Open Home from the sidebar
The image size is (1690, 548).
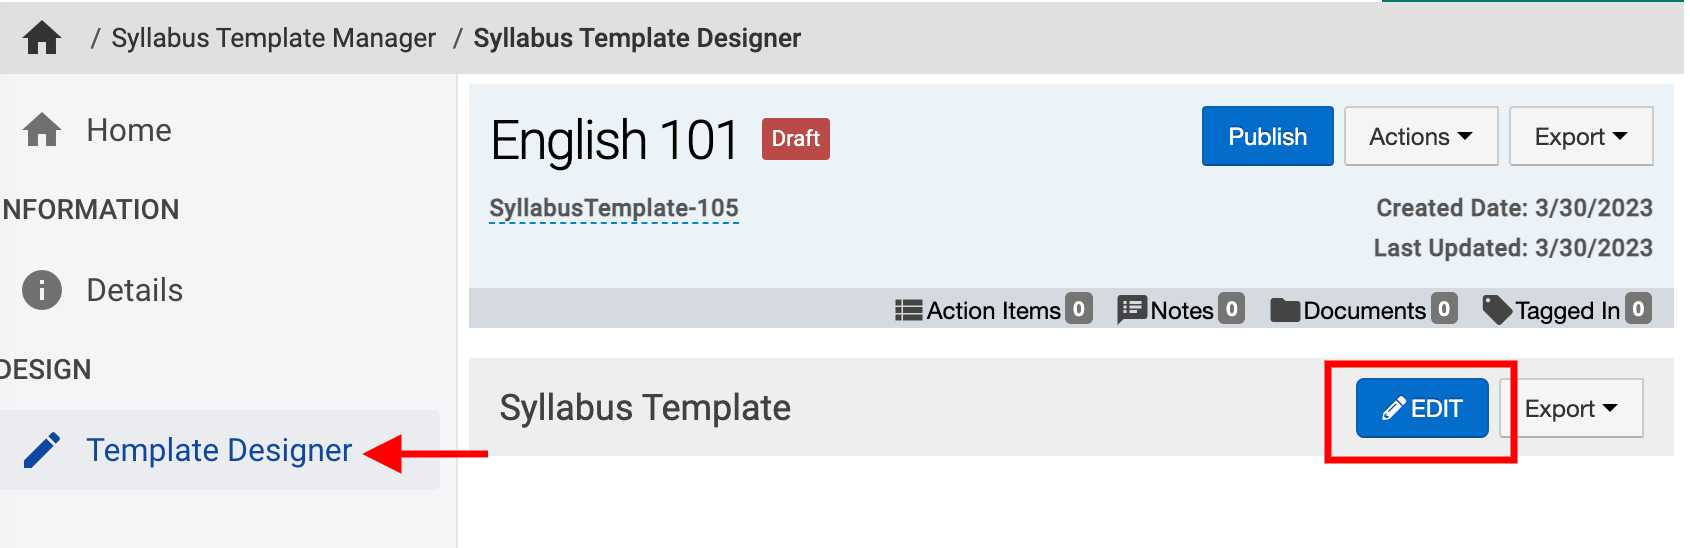click(x=129, y=130)
